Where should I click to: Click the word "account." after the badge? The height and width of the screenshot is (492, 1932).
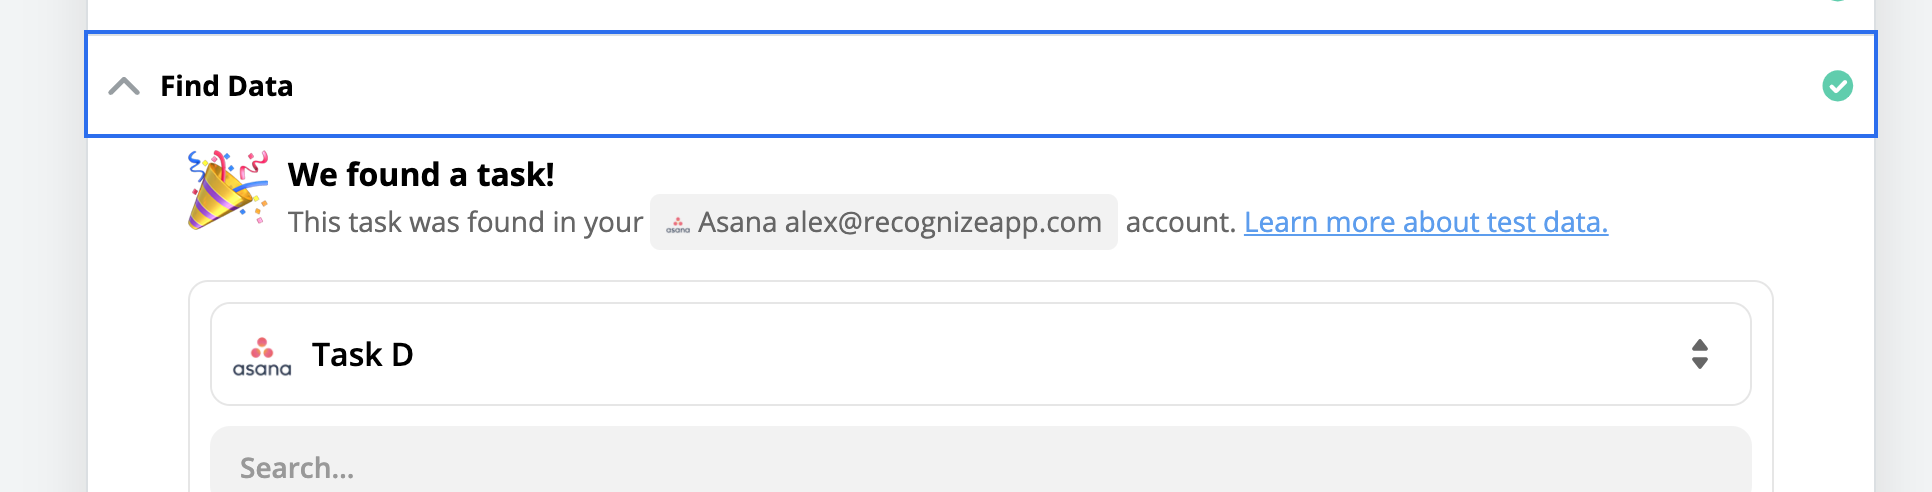tap(1180, 222)
